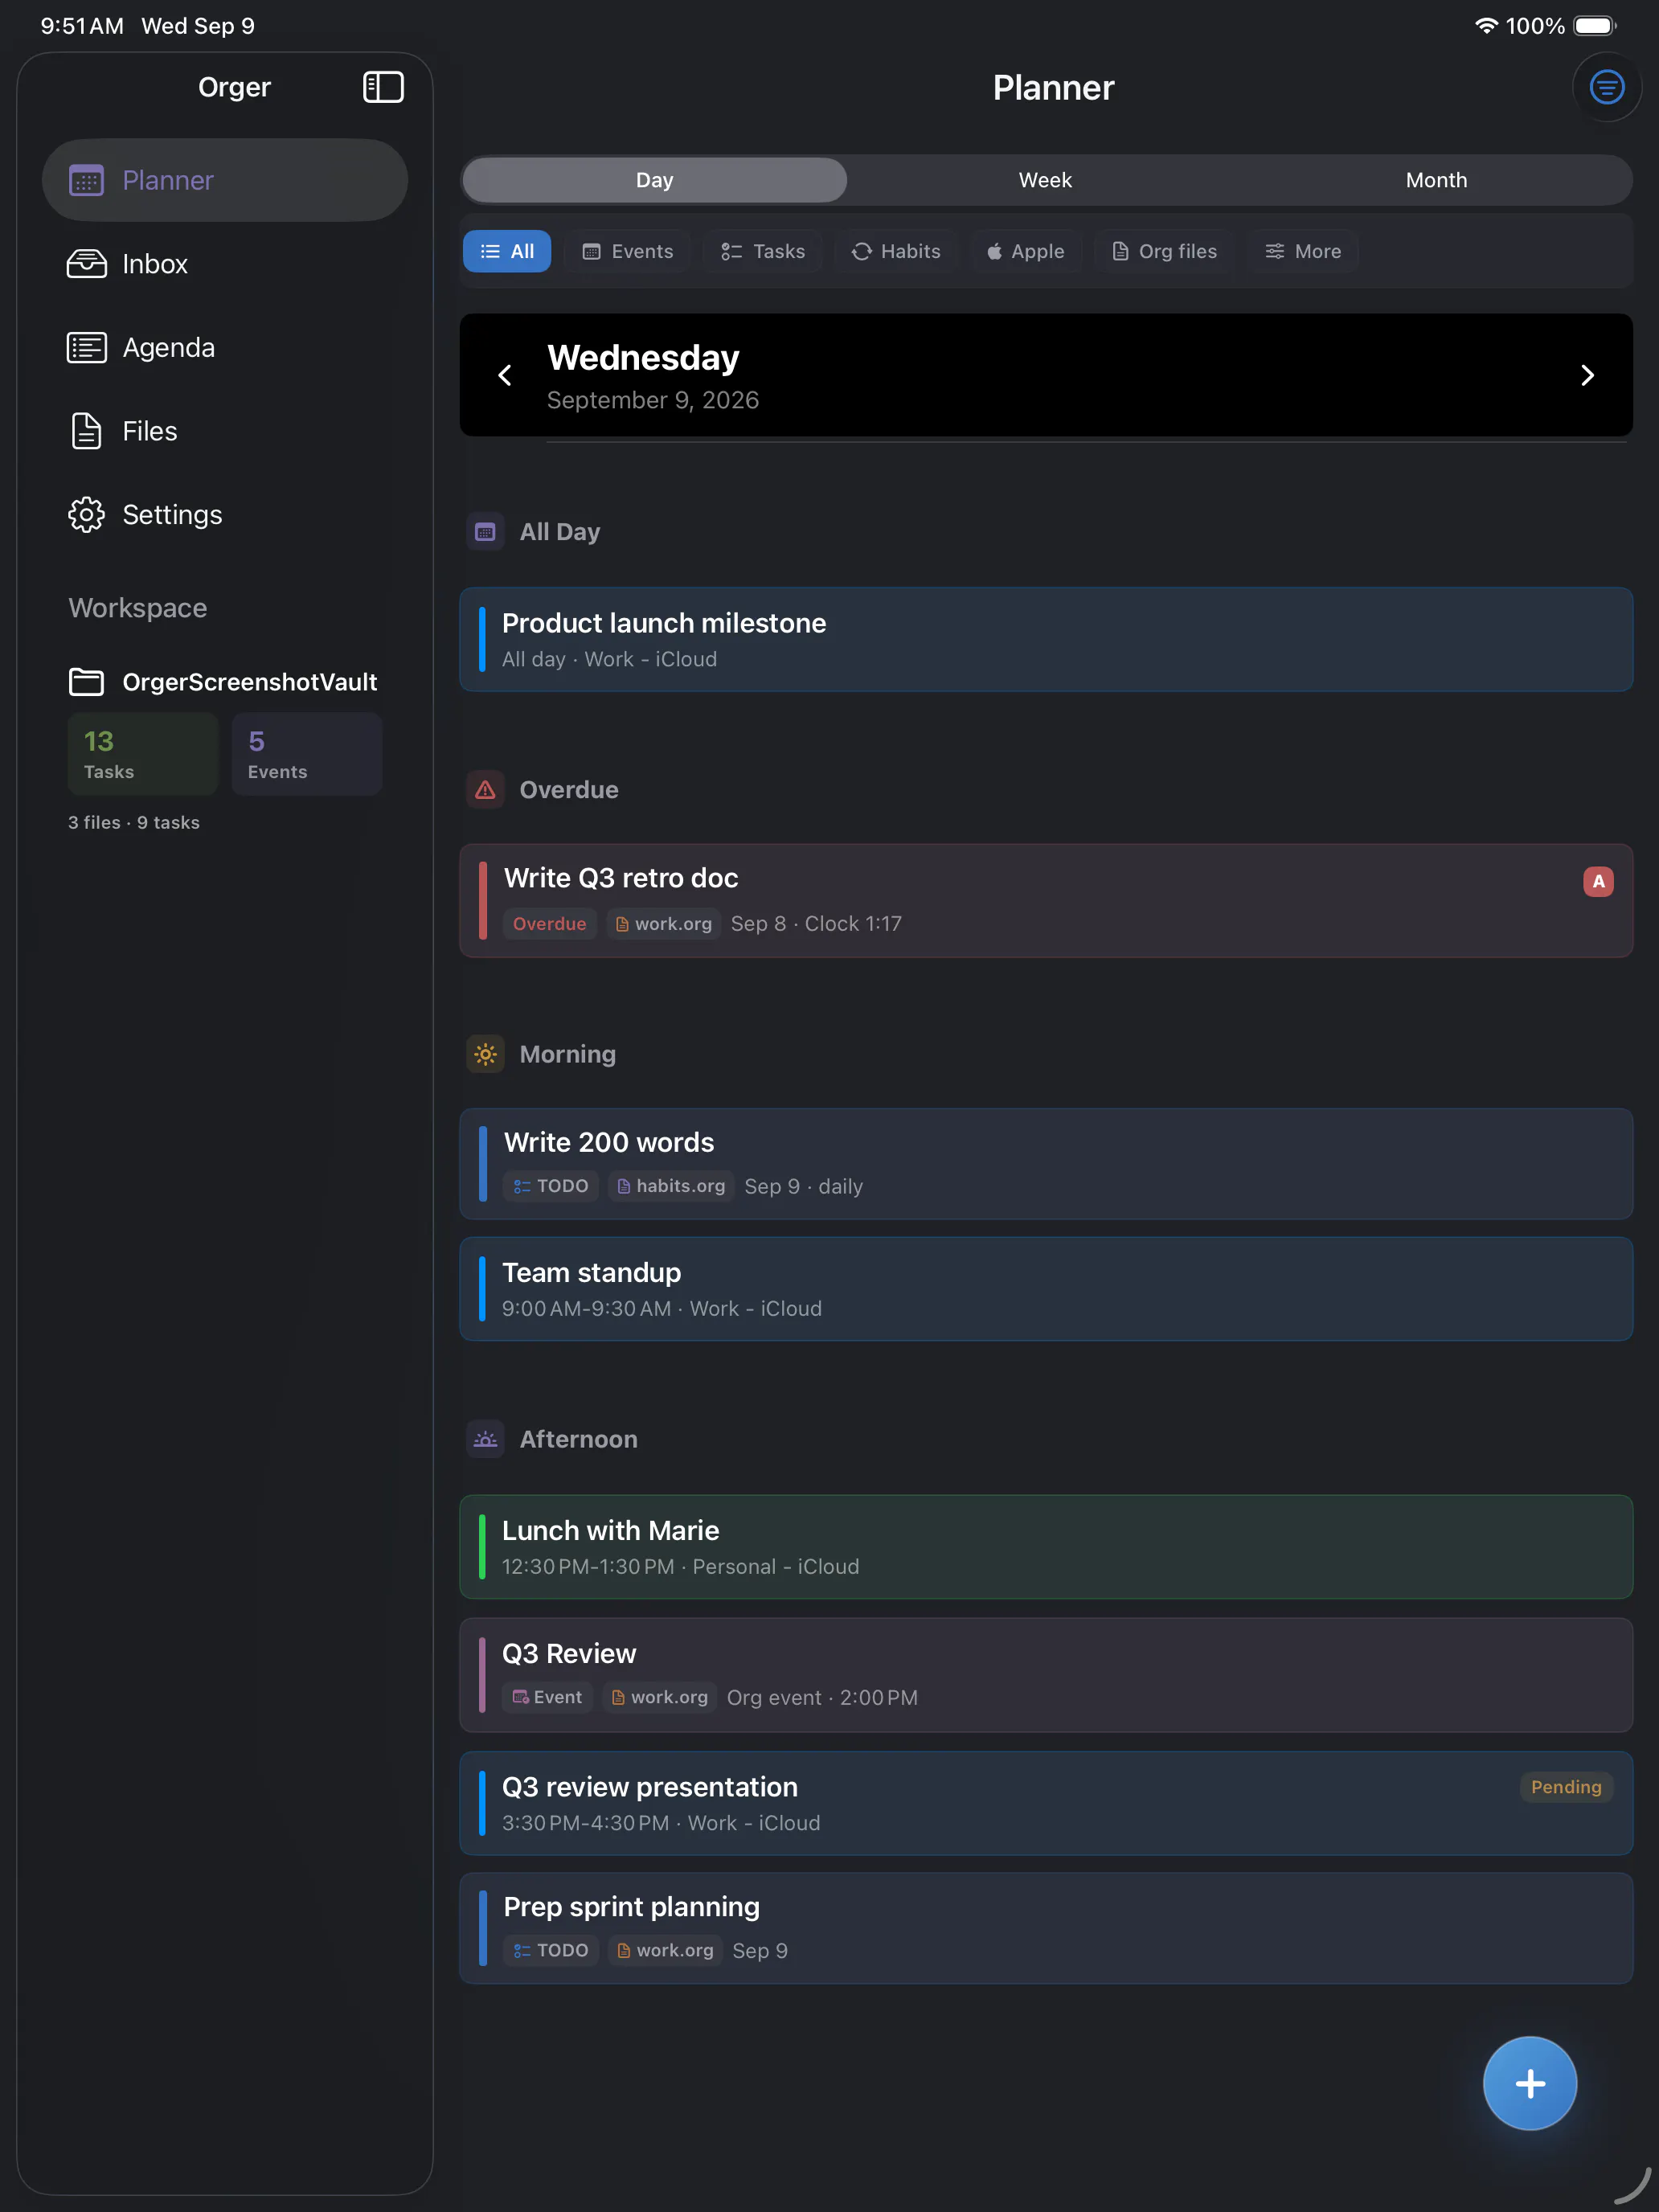This screenshot has height=2212, width=1659.
Task: Open Write 200 words habit
Action: [1046, 1164]
